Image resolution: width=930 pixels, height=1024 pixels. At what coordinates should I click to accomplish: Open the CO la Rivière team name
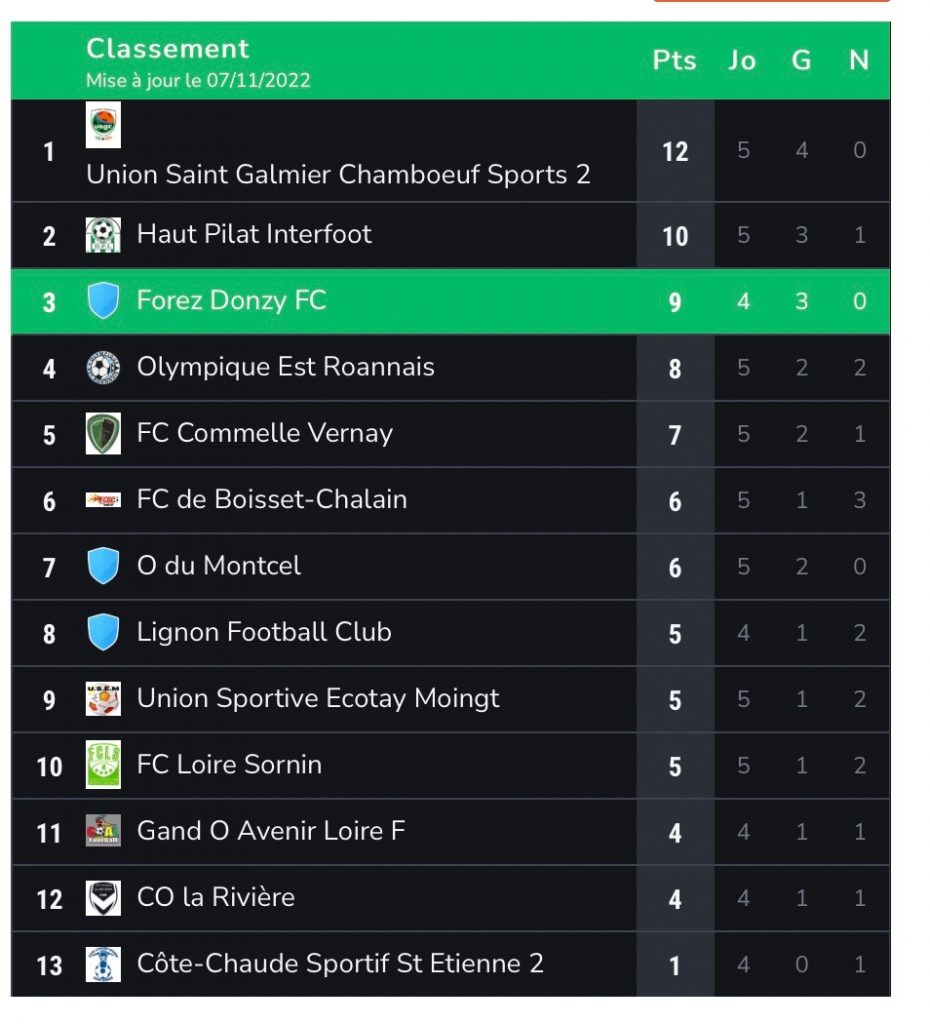coord(216,897)
